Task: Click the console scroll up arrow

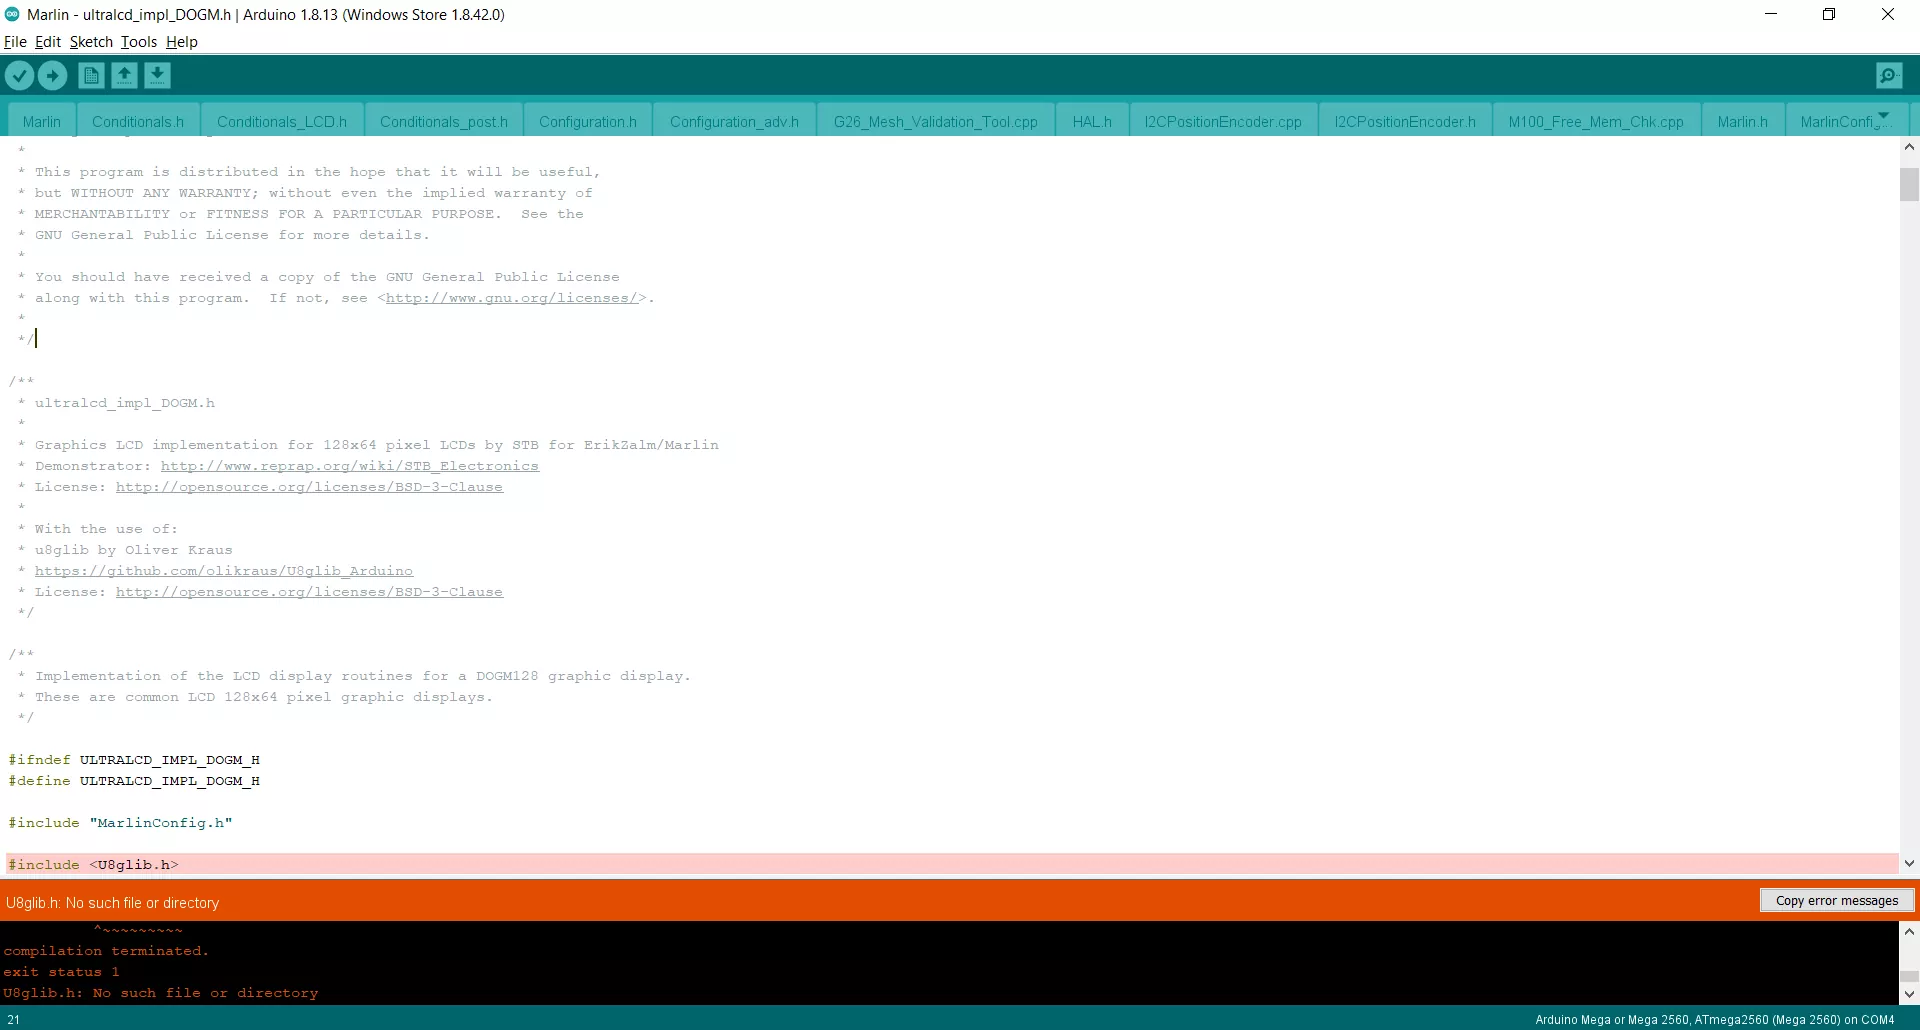Action: point(1909,931)
